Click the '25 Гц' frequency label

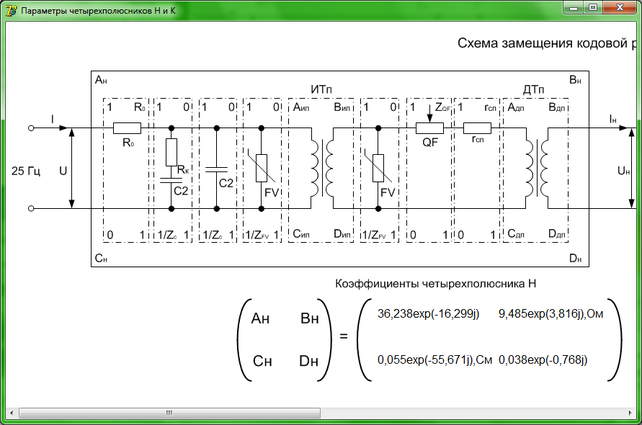coord(26,171)
